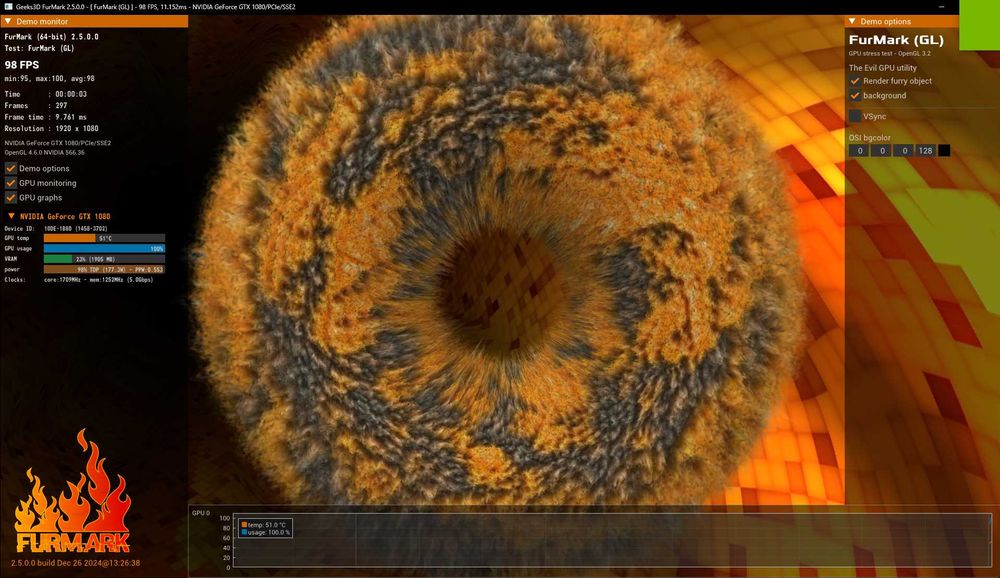Click 'NVIDIA GeForce GTX 1080/PCIe/SSE2' renderer text
The height and width of the screenshot is (578, 1000).
[57, 143]
